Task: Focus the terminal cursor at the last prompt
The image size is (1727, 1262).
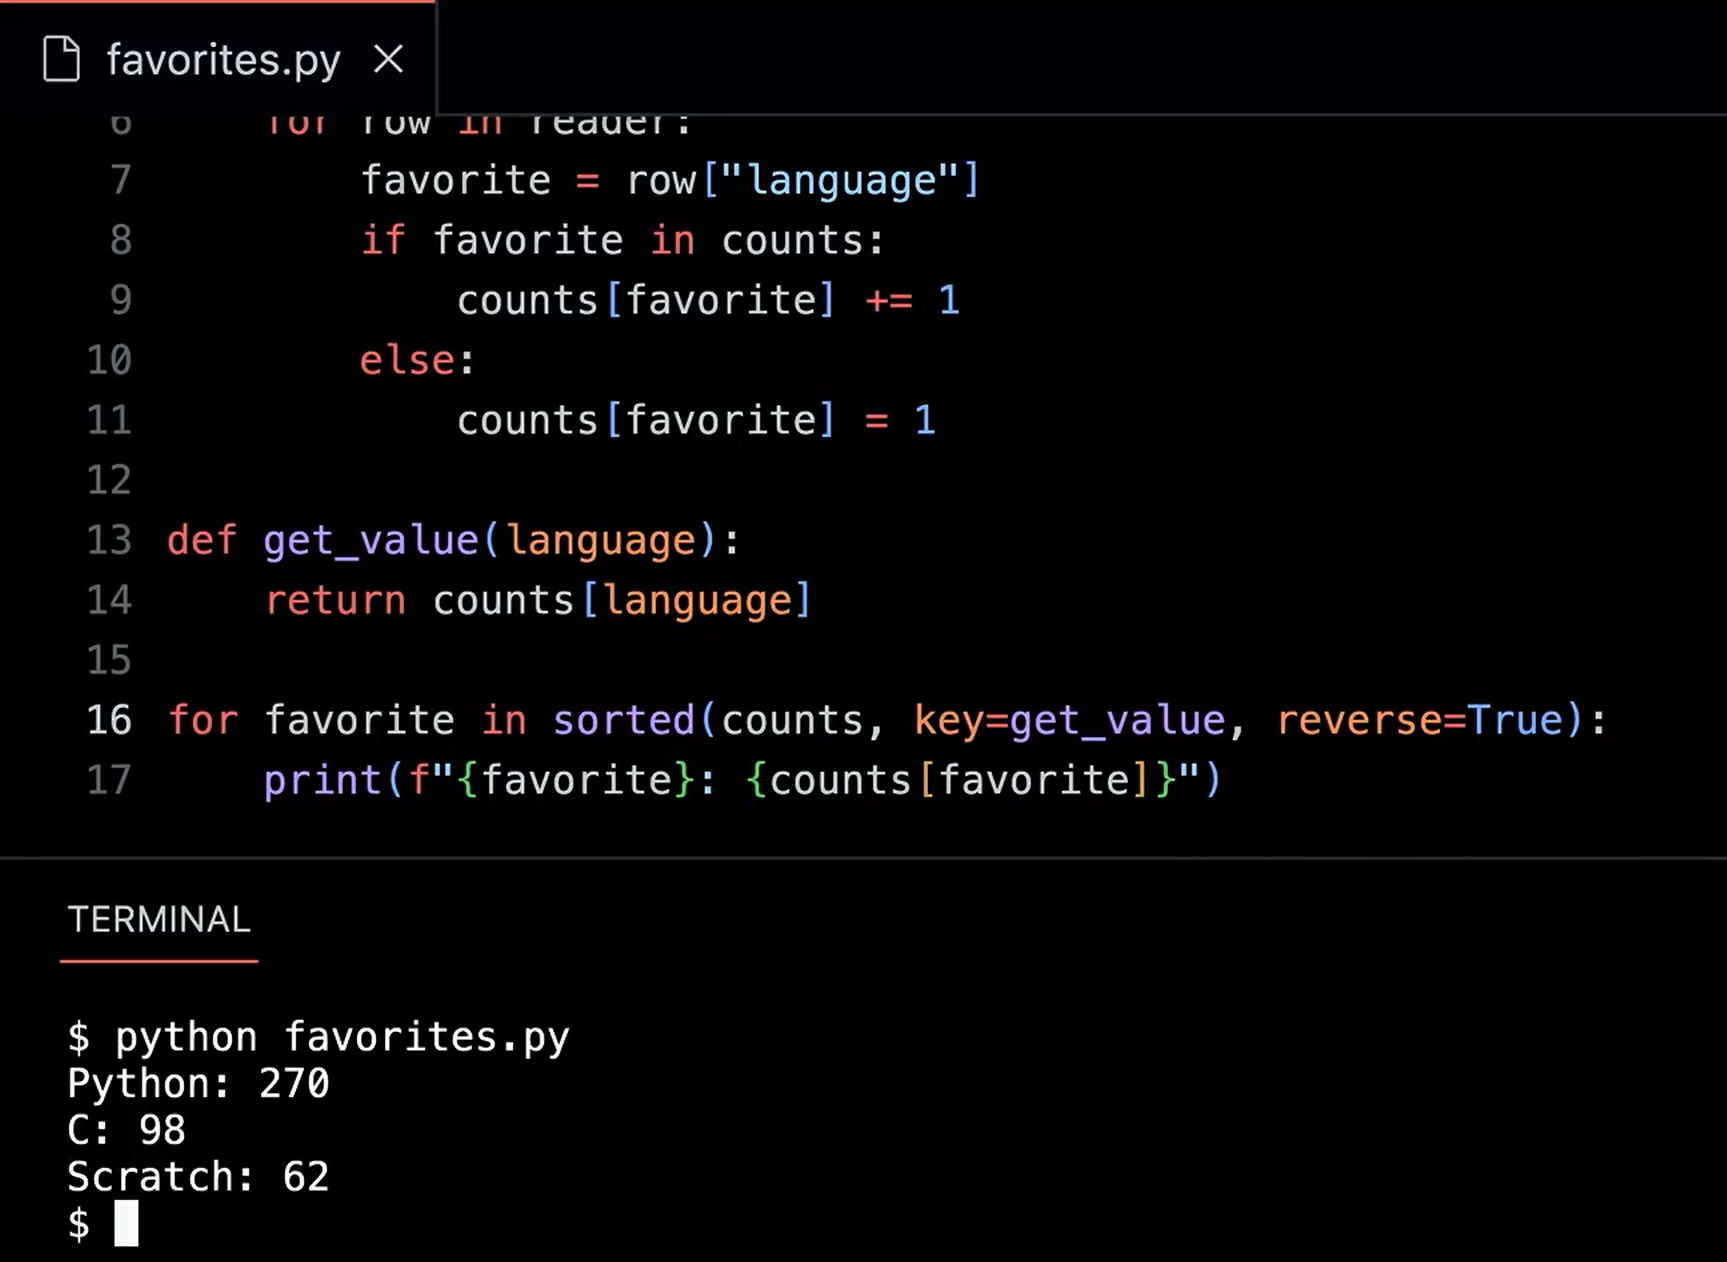Action: 126,1223
